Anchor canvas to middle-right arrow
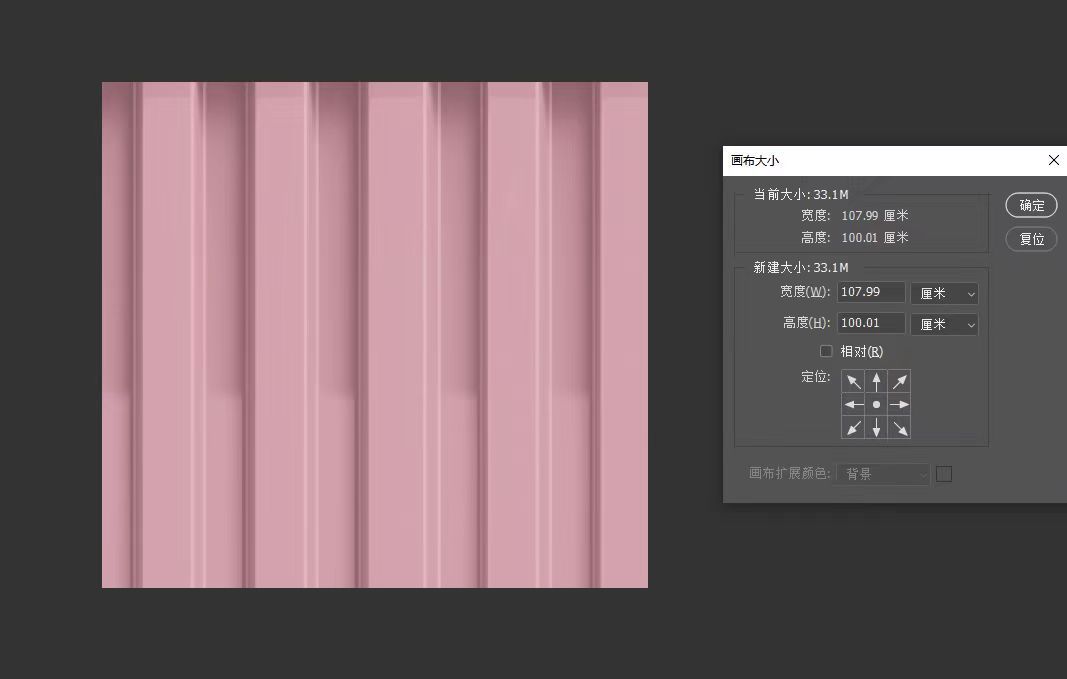 tap(899, 404)
